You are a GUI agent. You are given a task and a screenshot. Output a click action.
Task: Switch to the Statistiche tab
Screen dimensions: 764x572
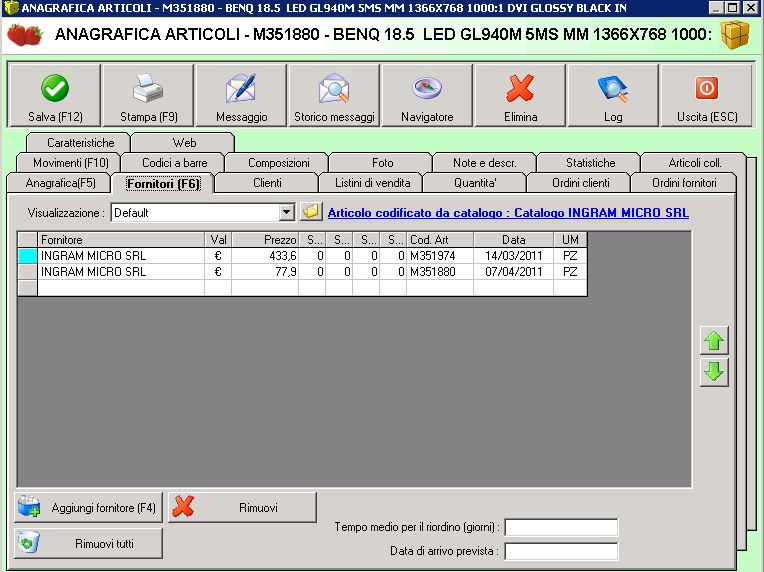tap(591, 163)
